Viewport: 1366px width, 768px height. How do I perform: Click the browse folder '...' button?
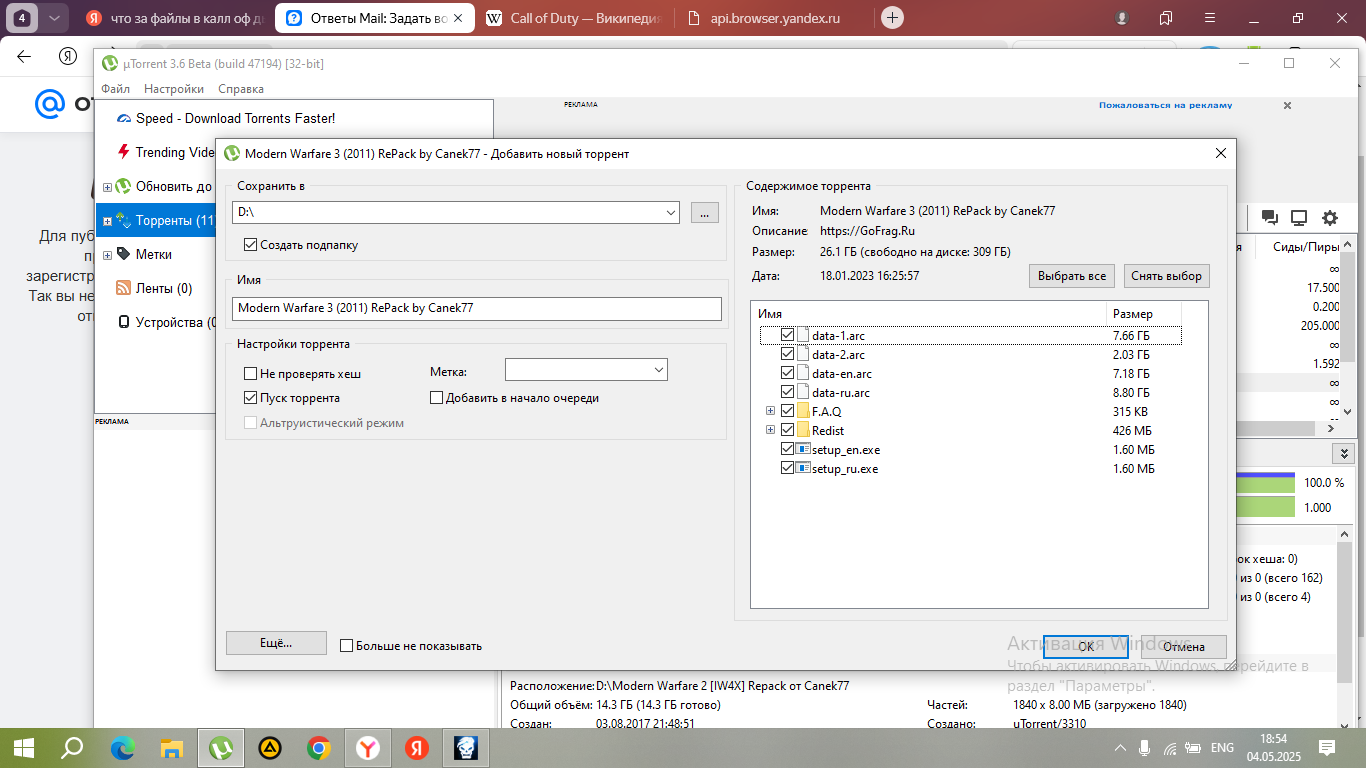[704, 212]
